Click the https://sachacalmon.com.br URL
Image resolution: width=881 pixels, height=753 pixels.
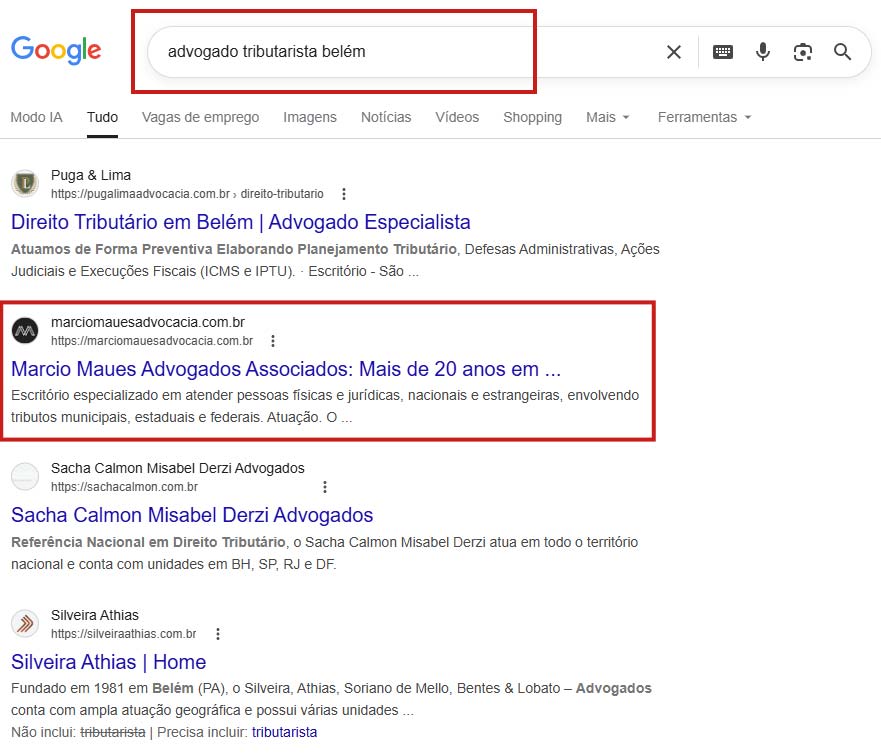click(x=124, y=487)
